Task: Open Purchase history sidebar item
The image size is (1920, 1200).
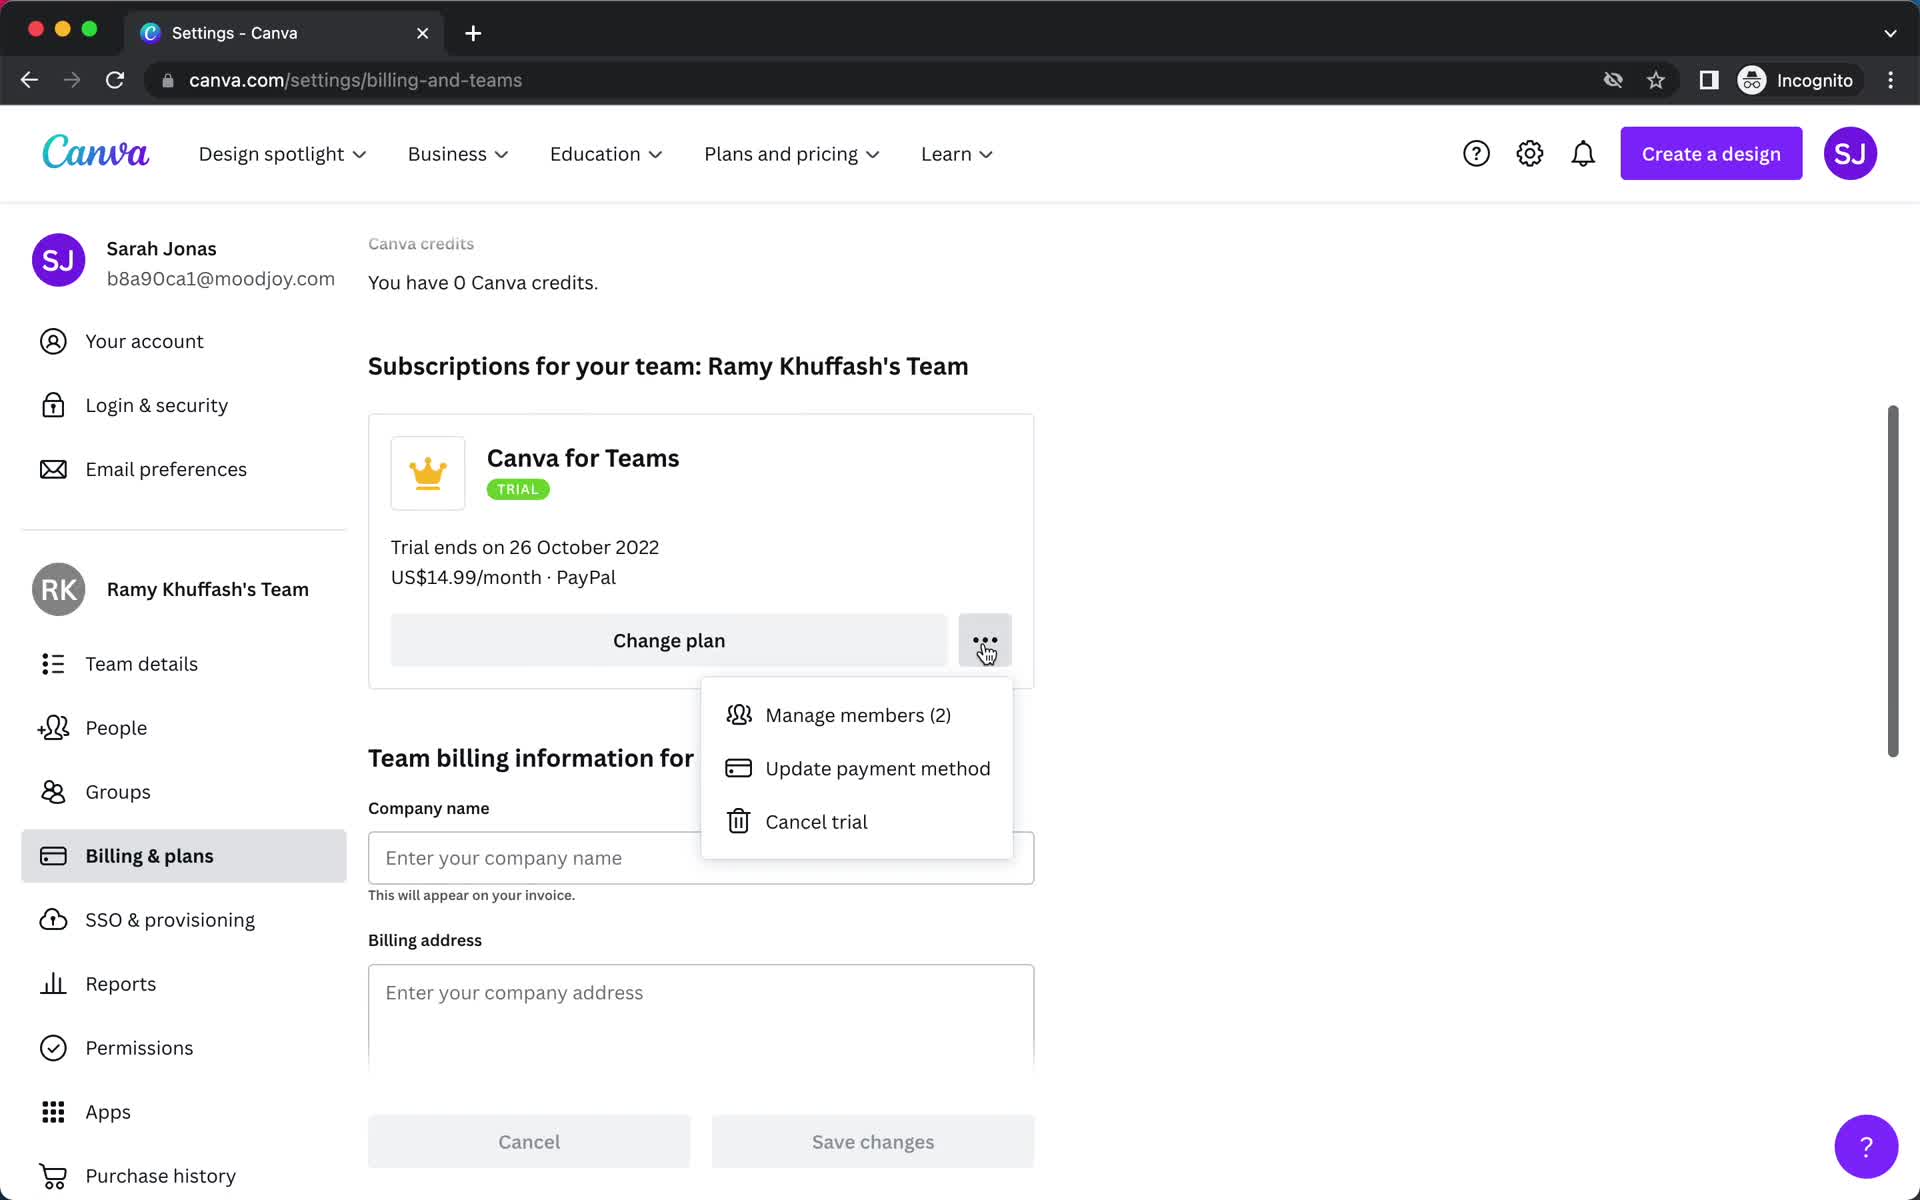Action: click(x=184, y=1176)
